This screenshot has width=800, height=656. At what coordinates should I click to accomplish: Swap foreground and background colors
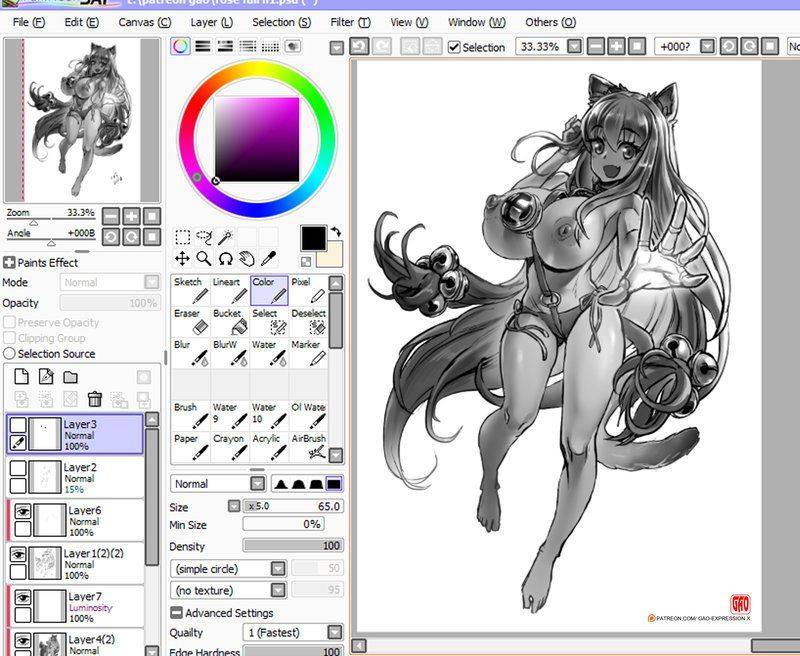336,232
